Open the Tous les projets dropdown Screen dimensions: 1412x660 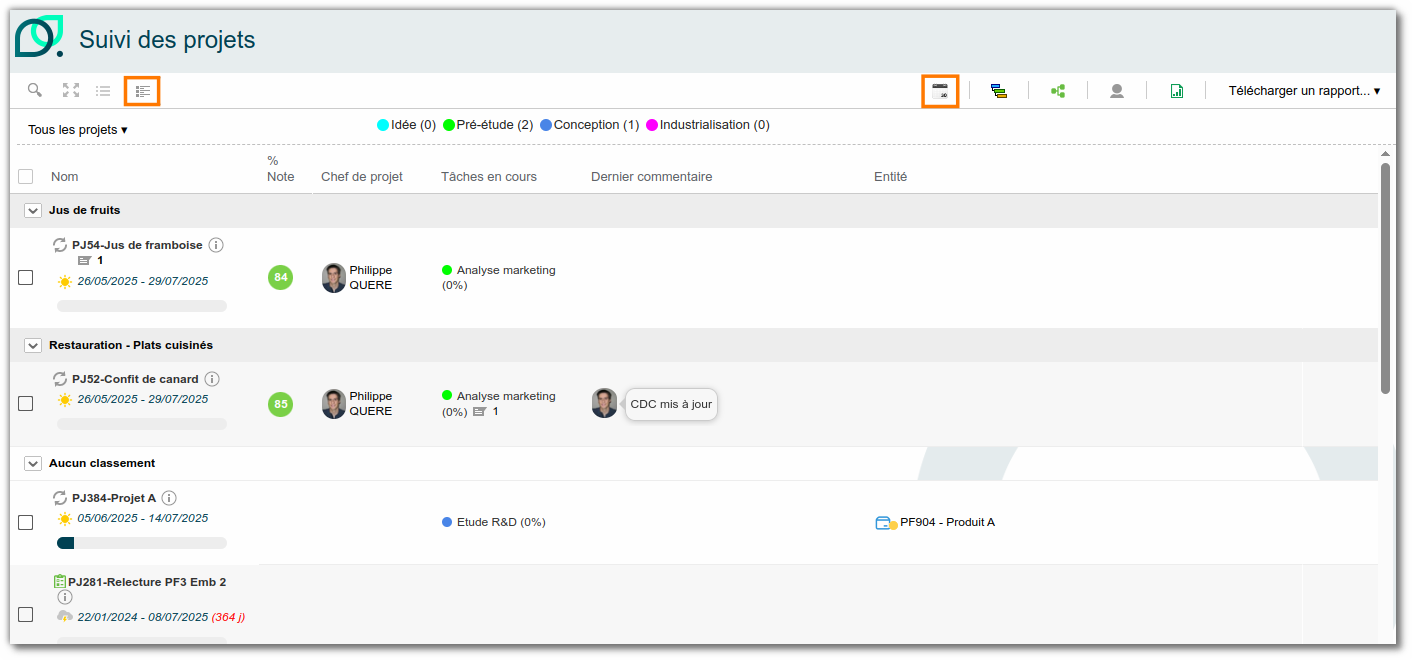tap(78, 130)
